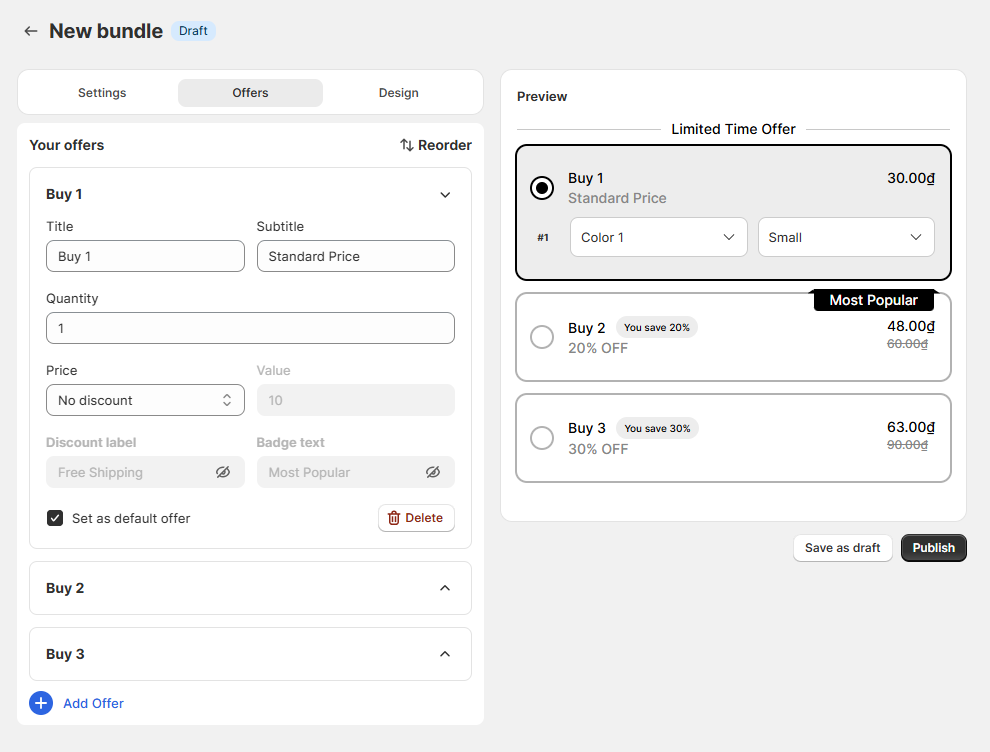Toggle eye icon in Badge text field
The width and height of the screenshot is (990, 752).
point(432,472)
